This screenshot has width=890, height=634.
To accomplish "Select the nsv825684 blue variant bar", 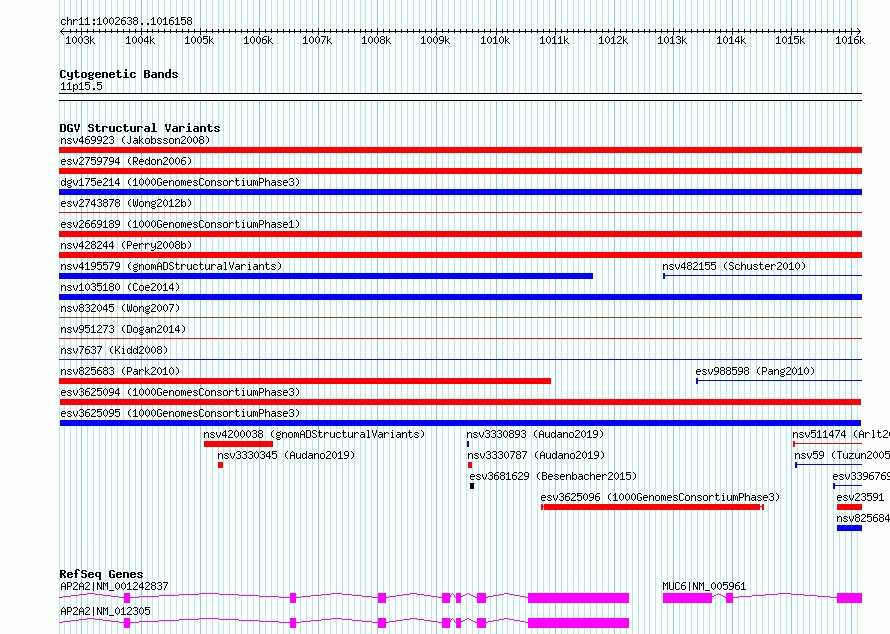I will 849,528.
